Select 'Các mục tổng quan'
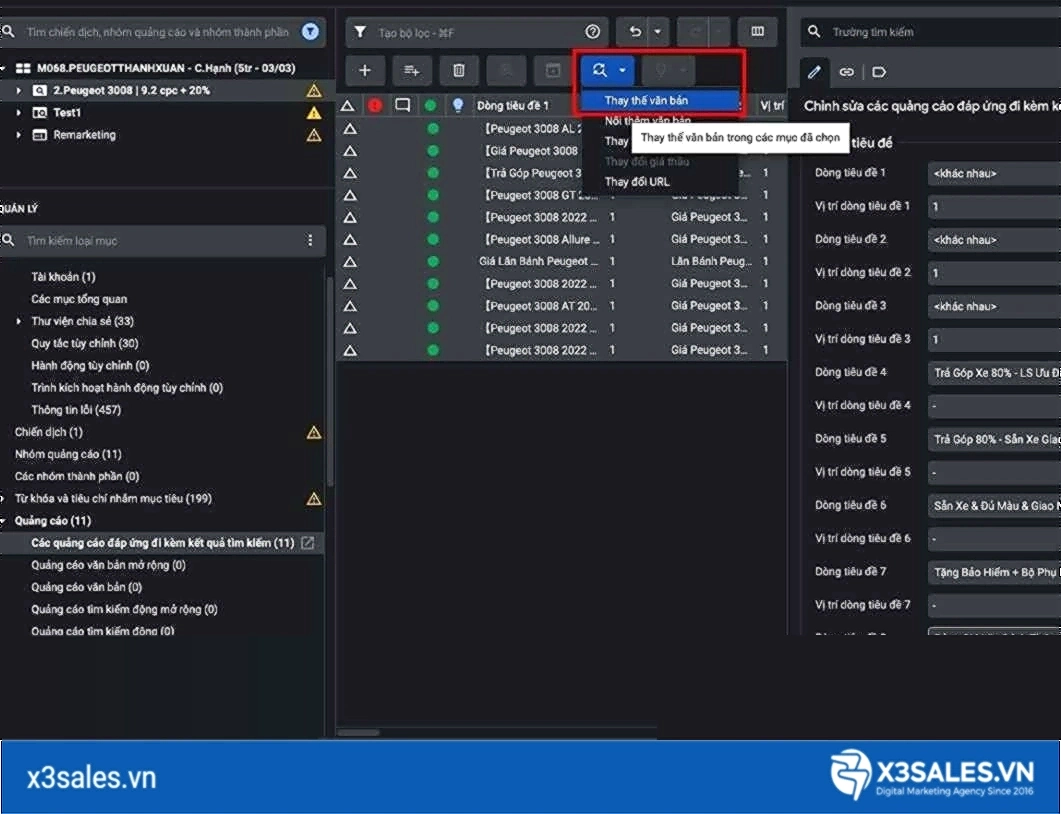The width and height of the screenshot is (1061, 814). click(79, 299)
